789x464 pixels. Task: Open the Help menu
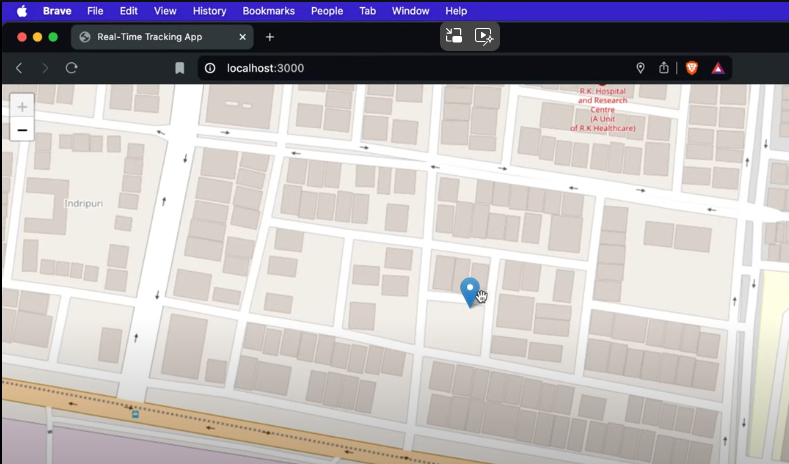(x=456, y=11)
